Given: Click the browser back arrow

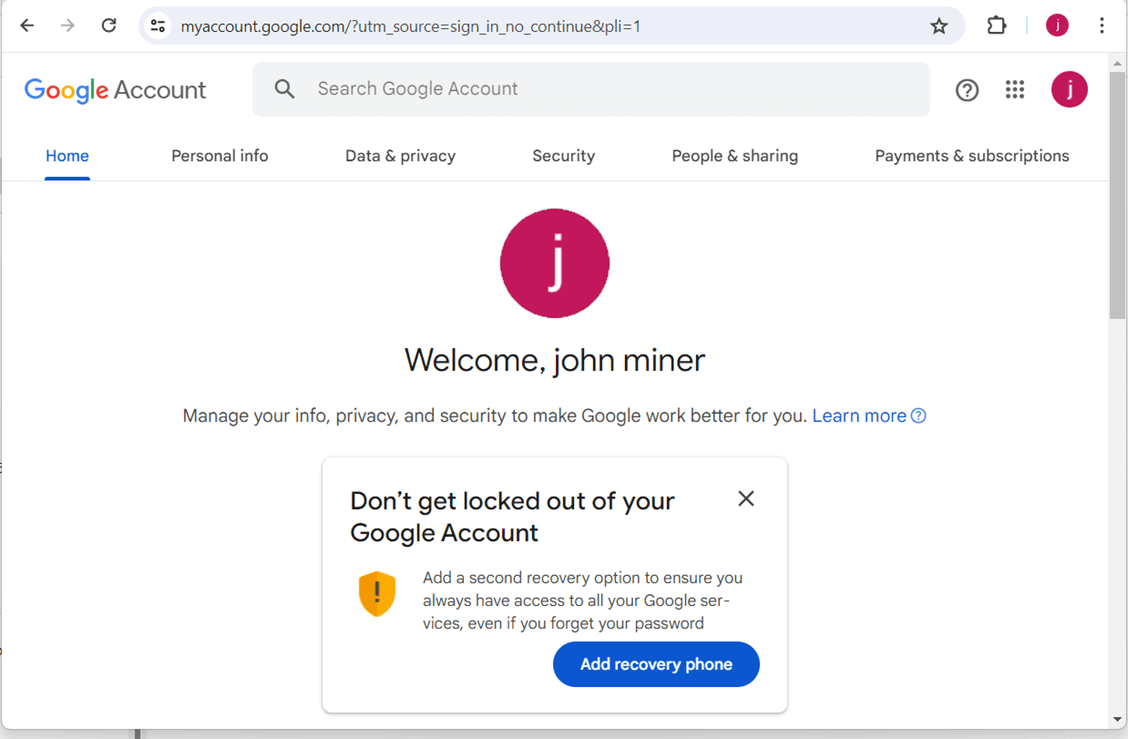Looking at the screenshot, I should click(27, 26).
